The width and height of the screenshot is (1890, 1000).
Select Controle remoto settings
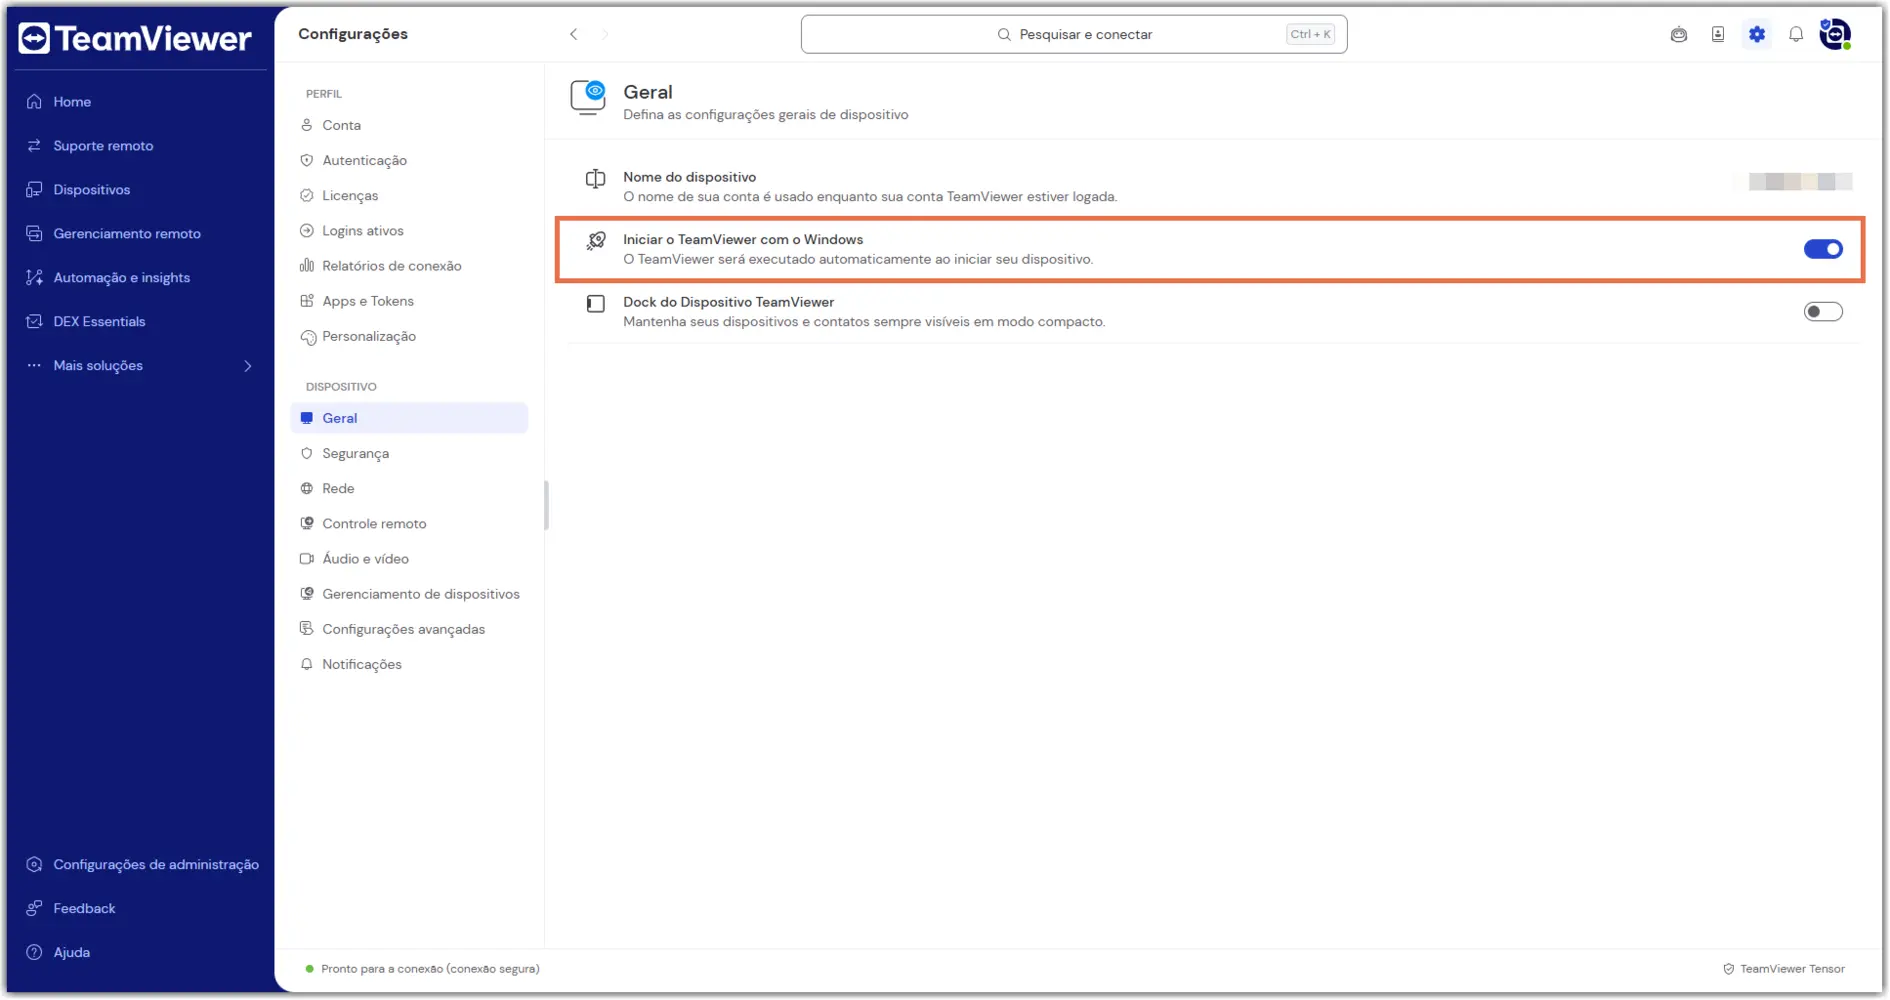pos(374,524)
